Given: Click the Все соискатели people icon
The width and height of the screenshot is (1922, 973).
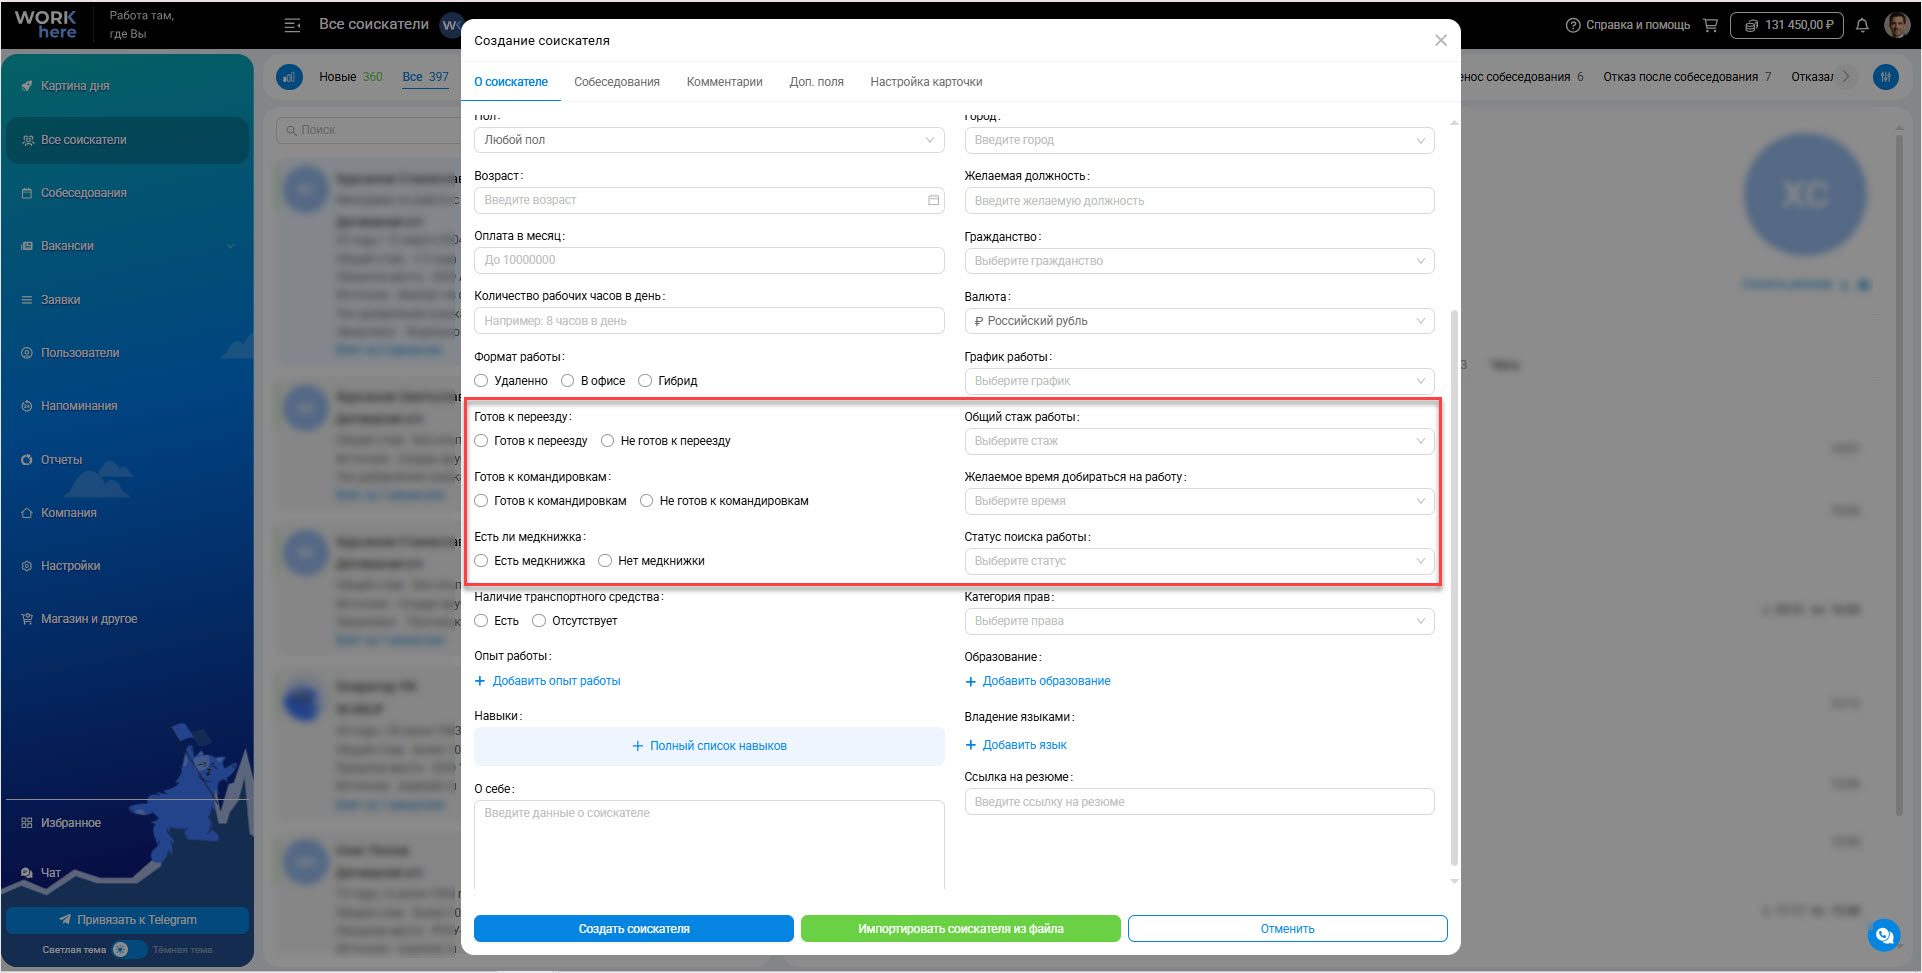Looking at the screenshot, I should pos(27,140).
